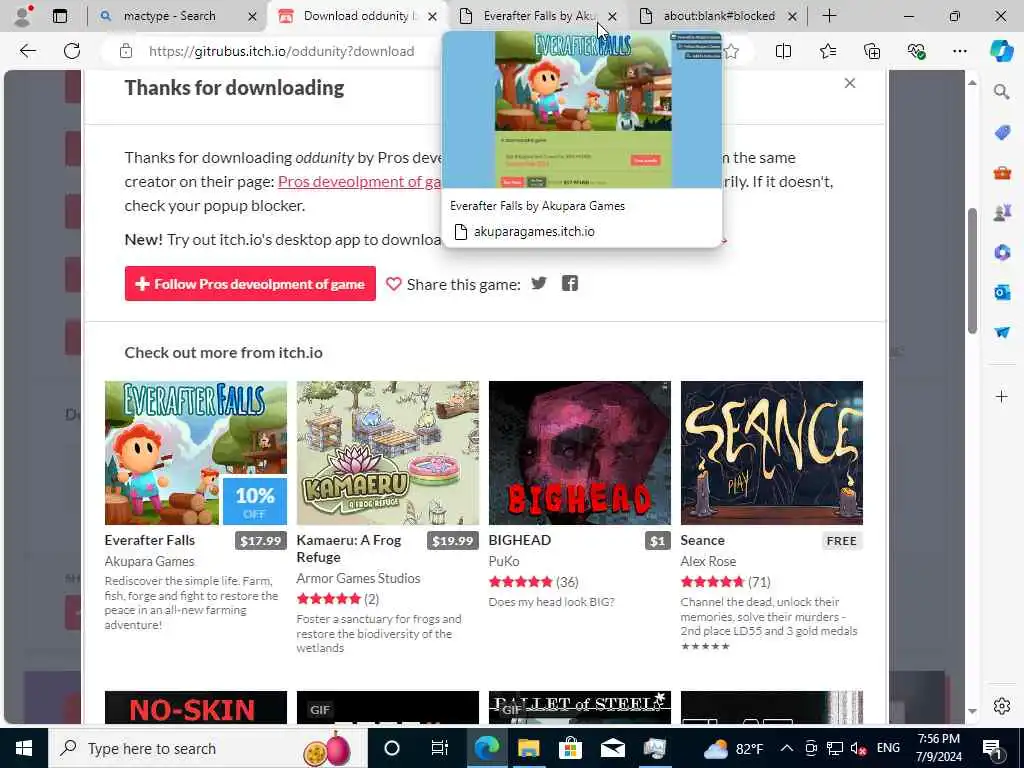Open sidebar Search icon
Image resolution: width=1024 pixels, height=768 pixels.
tap(1001, 92)
